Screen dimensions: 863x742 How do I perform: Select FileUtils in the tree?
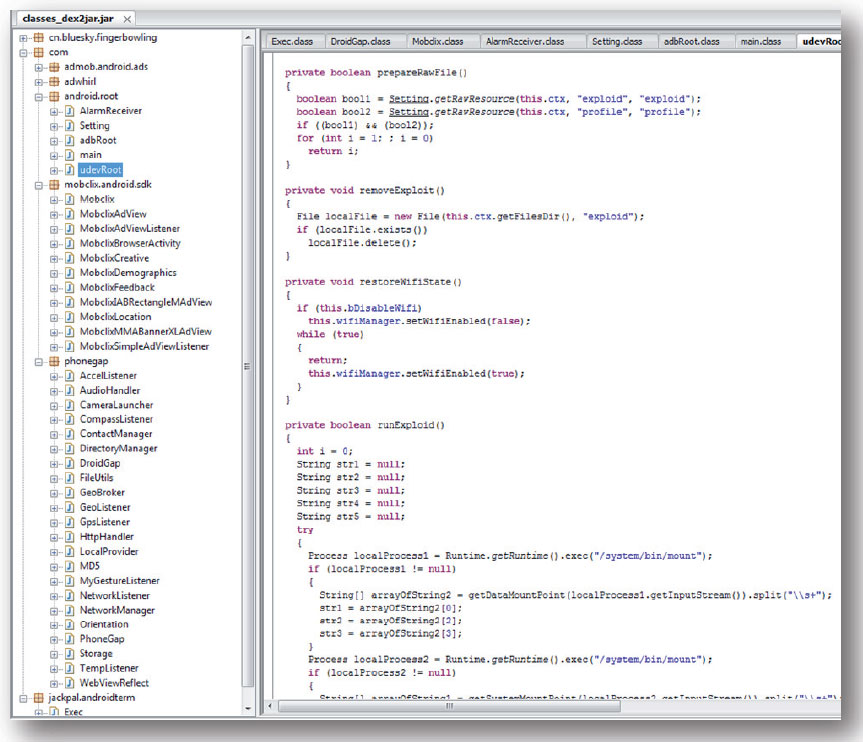click(96, 478)
